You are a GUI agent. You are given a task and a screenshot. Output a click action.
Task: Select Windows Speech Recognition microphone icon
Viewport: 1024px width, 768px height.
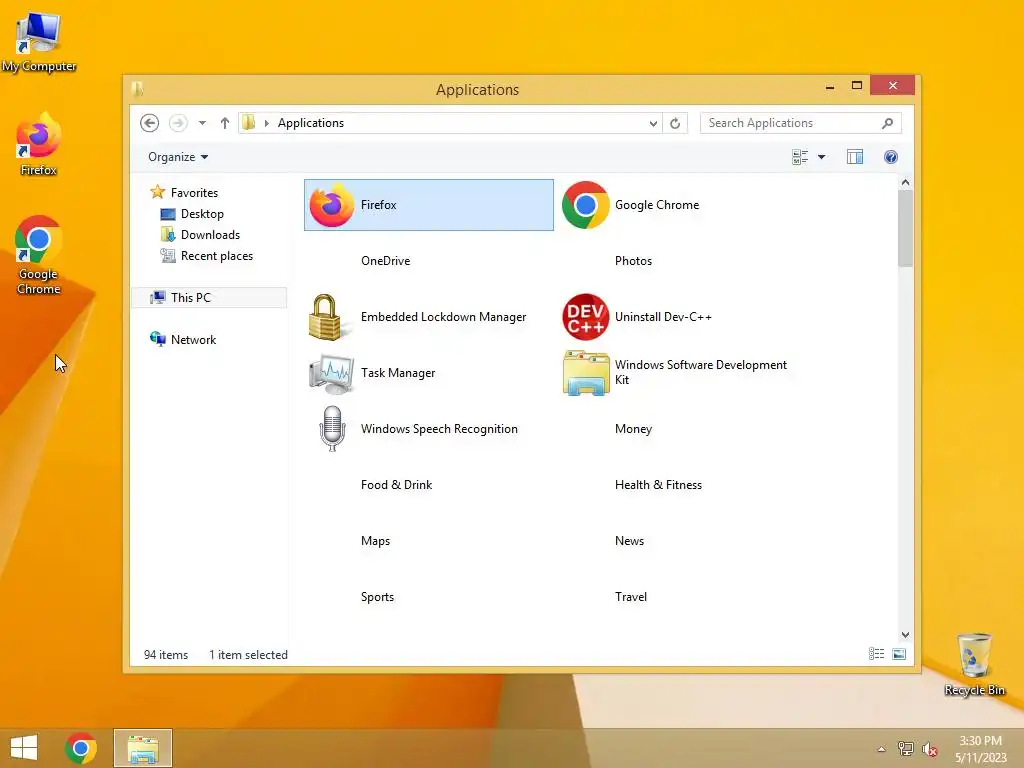pyautogui.click(x=332, y=428)
